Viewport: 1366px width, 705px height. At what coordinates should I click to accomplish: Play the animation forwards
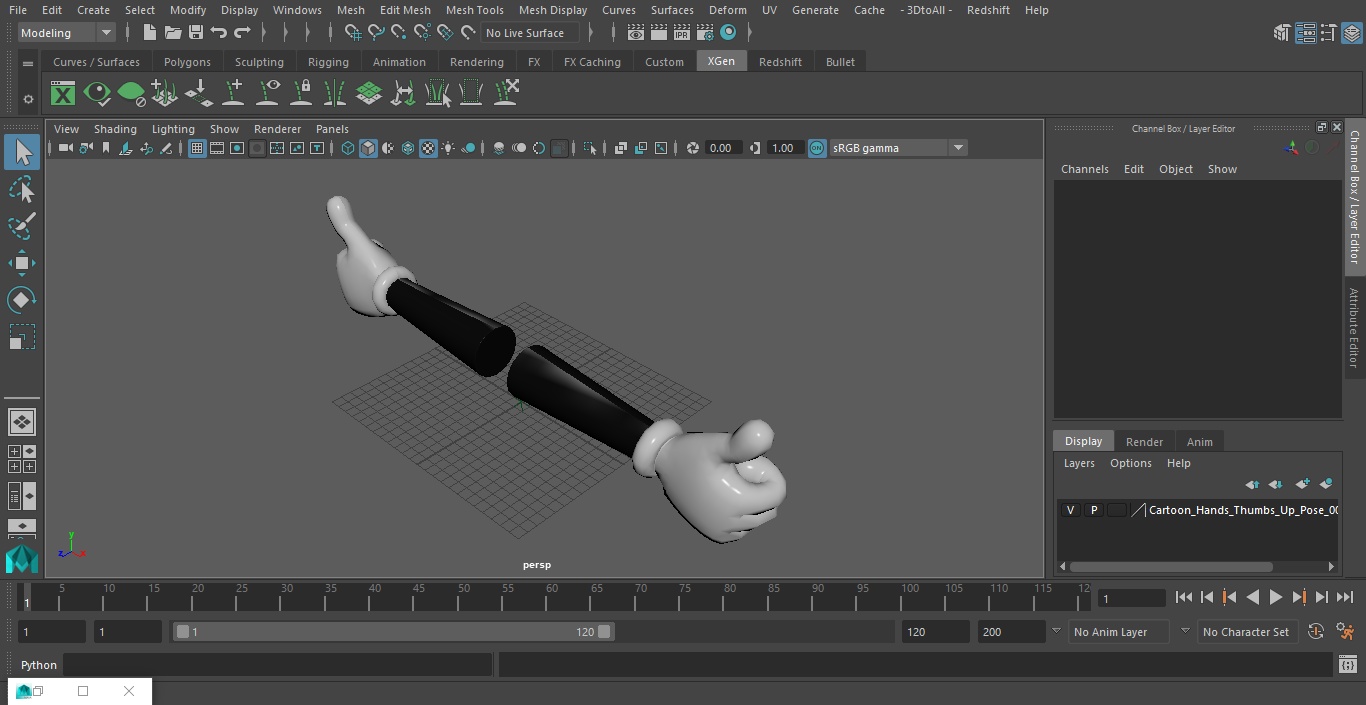(x=1275, y=597)
